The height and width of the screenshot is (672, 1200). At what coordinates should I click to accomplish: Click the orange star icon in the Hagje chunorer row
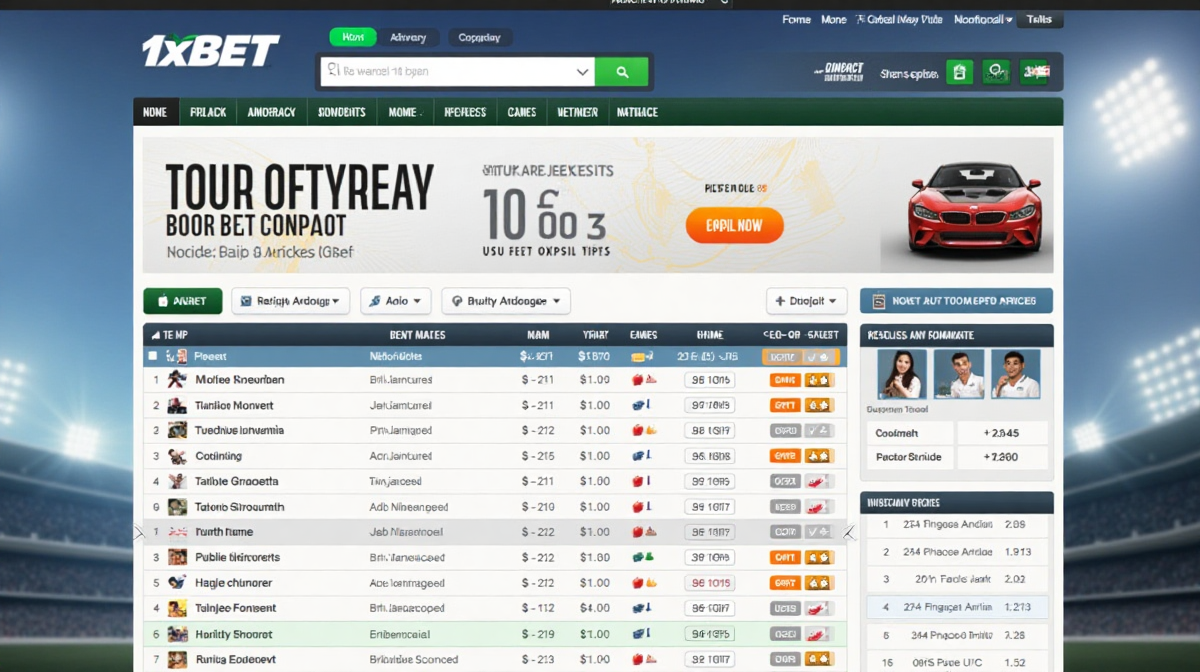coord(819,582)
